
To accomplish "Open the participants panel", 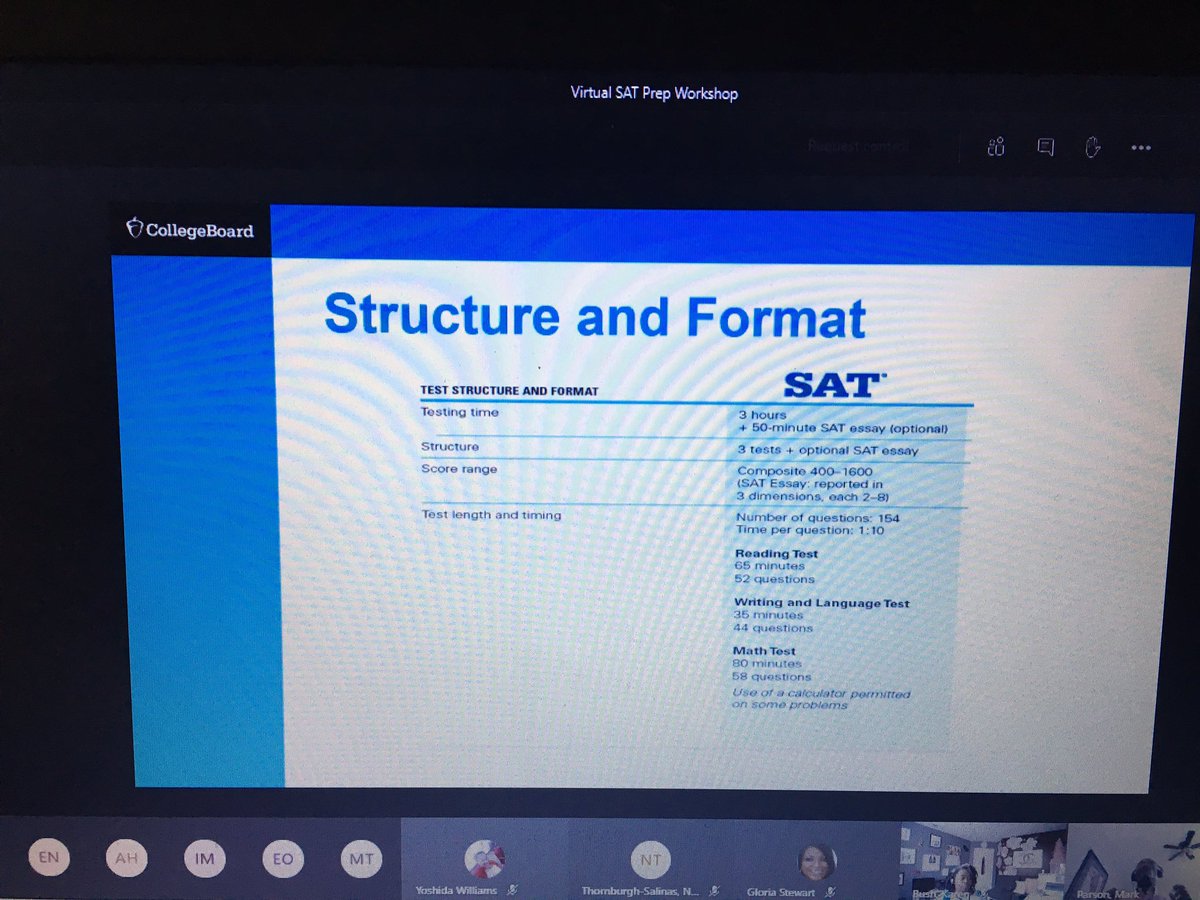I will click(x=994, y=147).
